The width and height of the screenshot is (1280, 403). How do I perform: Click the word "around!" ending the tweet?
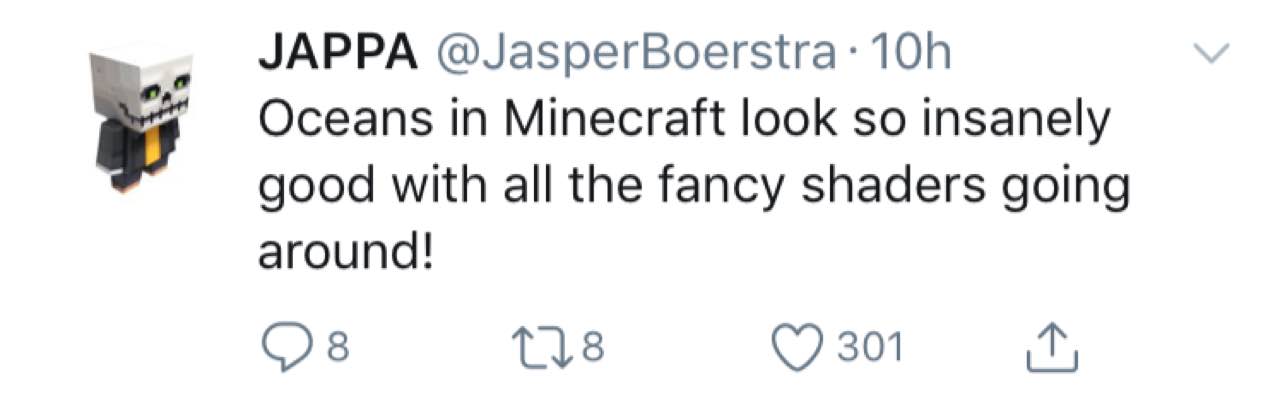tap(345, 252)
